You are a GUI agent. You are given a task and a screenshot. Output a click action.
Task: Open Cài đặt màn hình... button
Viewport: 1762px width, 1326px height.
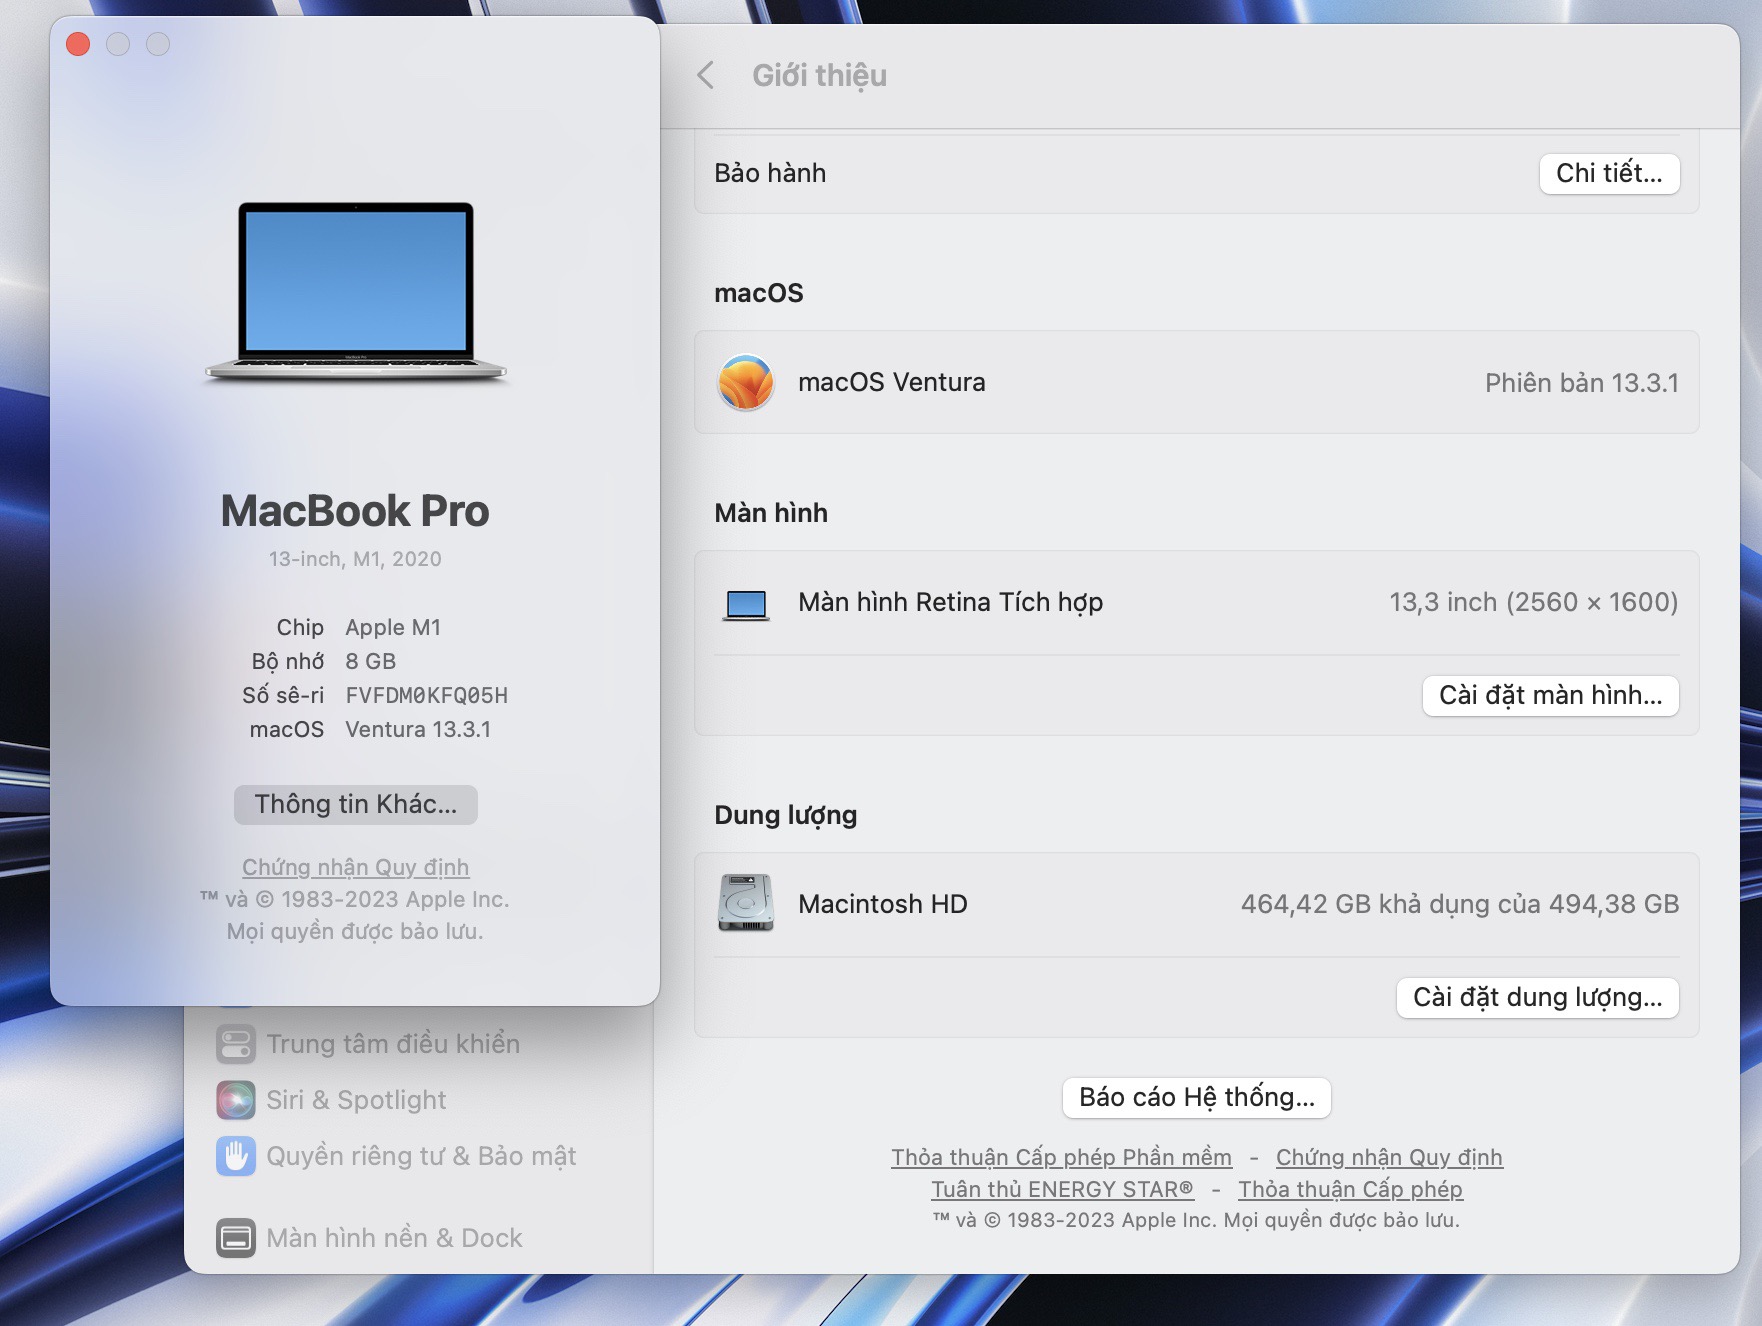[1550, 695]
